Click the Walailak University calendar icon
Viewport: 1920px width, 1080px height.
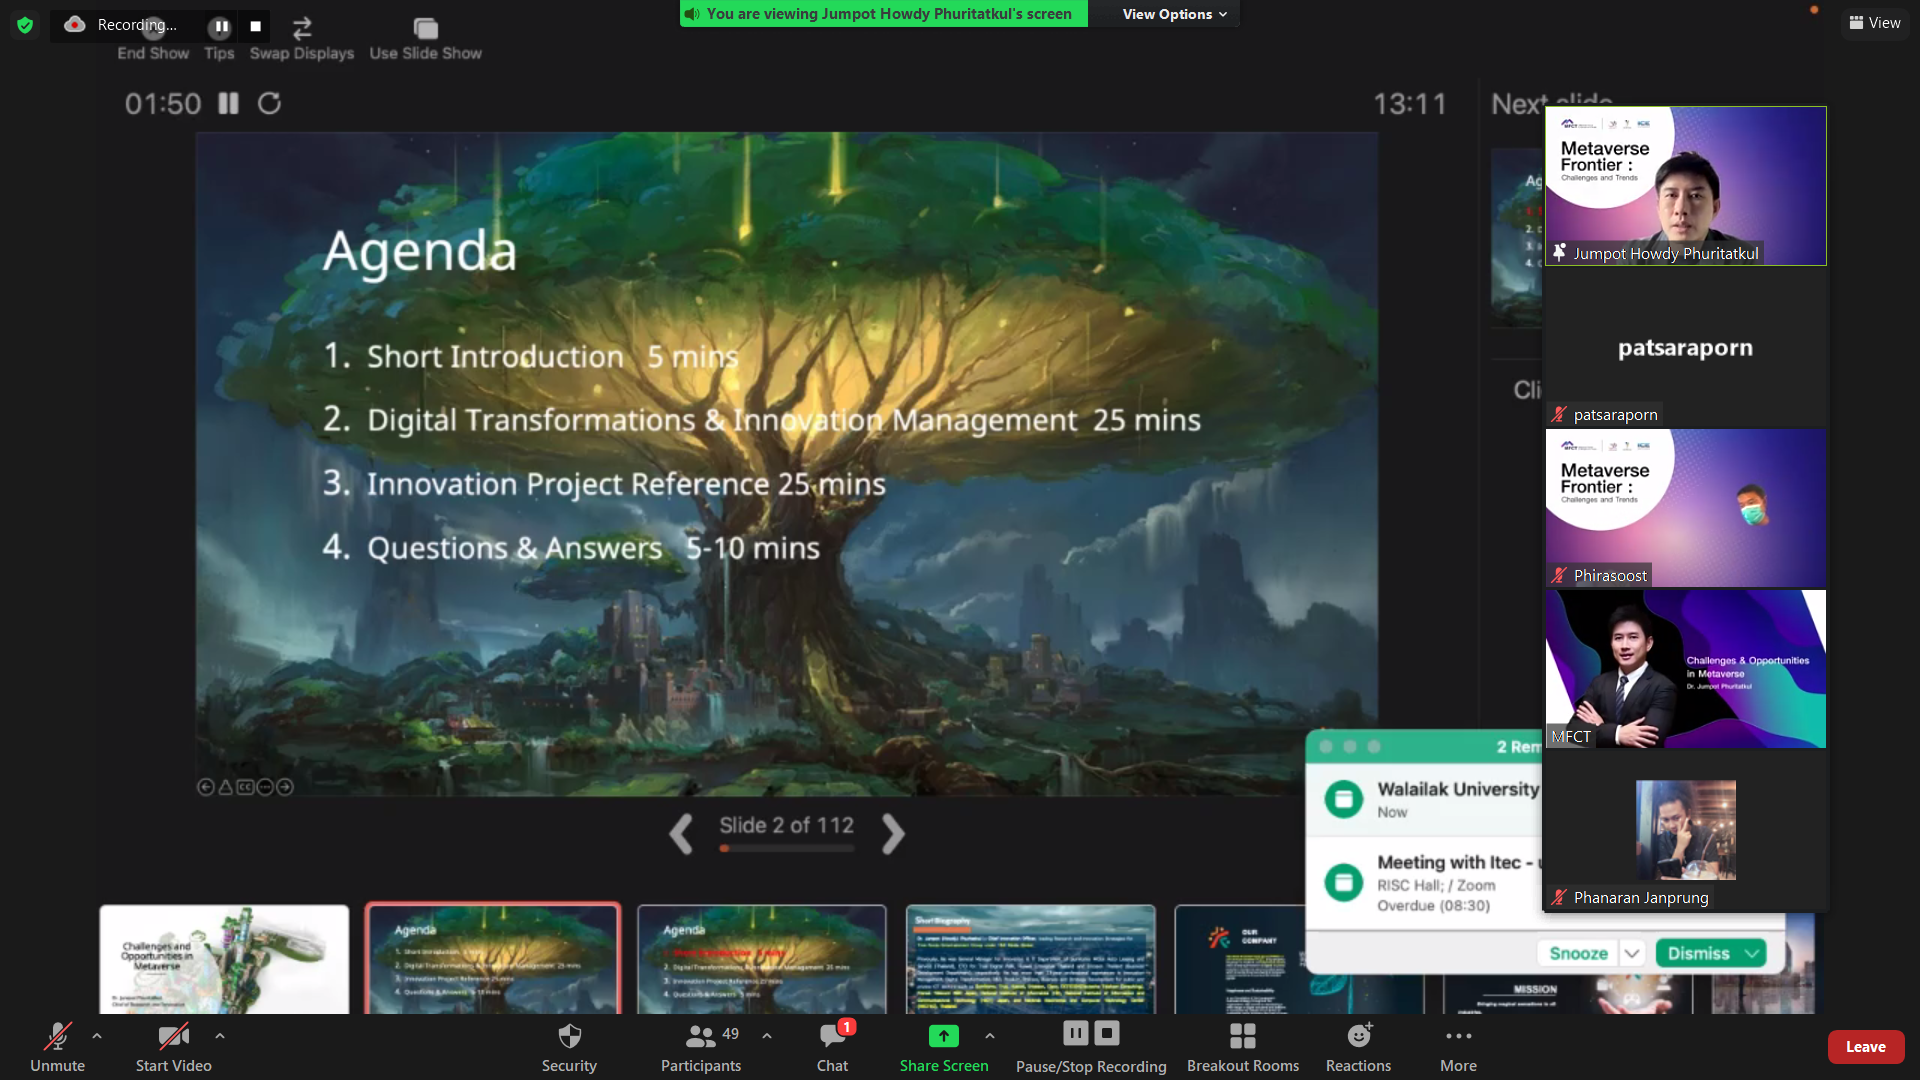click(1344, 799)
